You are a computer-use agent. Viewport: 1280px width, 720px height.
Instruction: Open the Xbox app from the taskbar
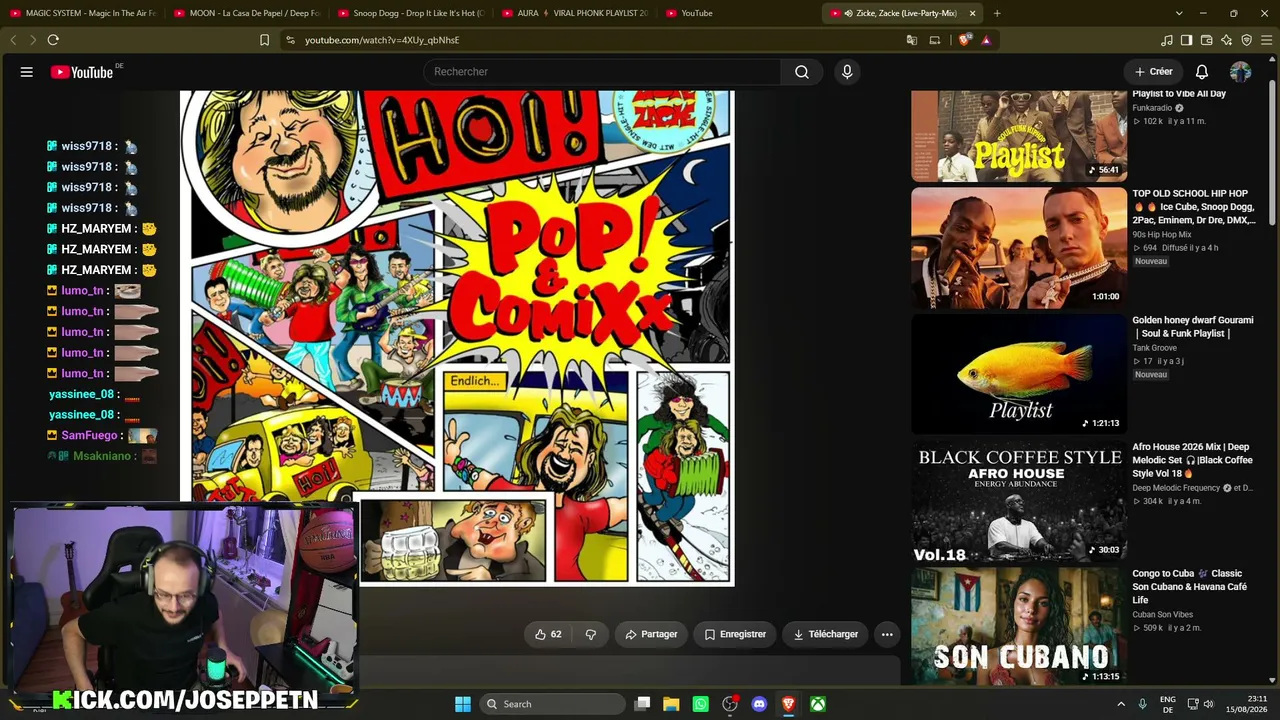(x=818, y=704)
